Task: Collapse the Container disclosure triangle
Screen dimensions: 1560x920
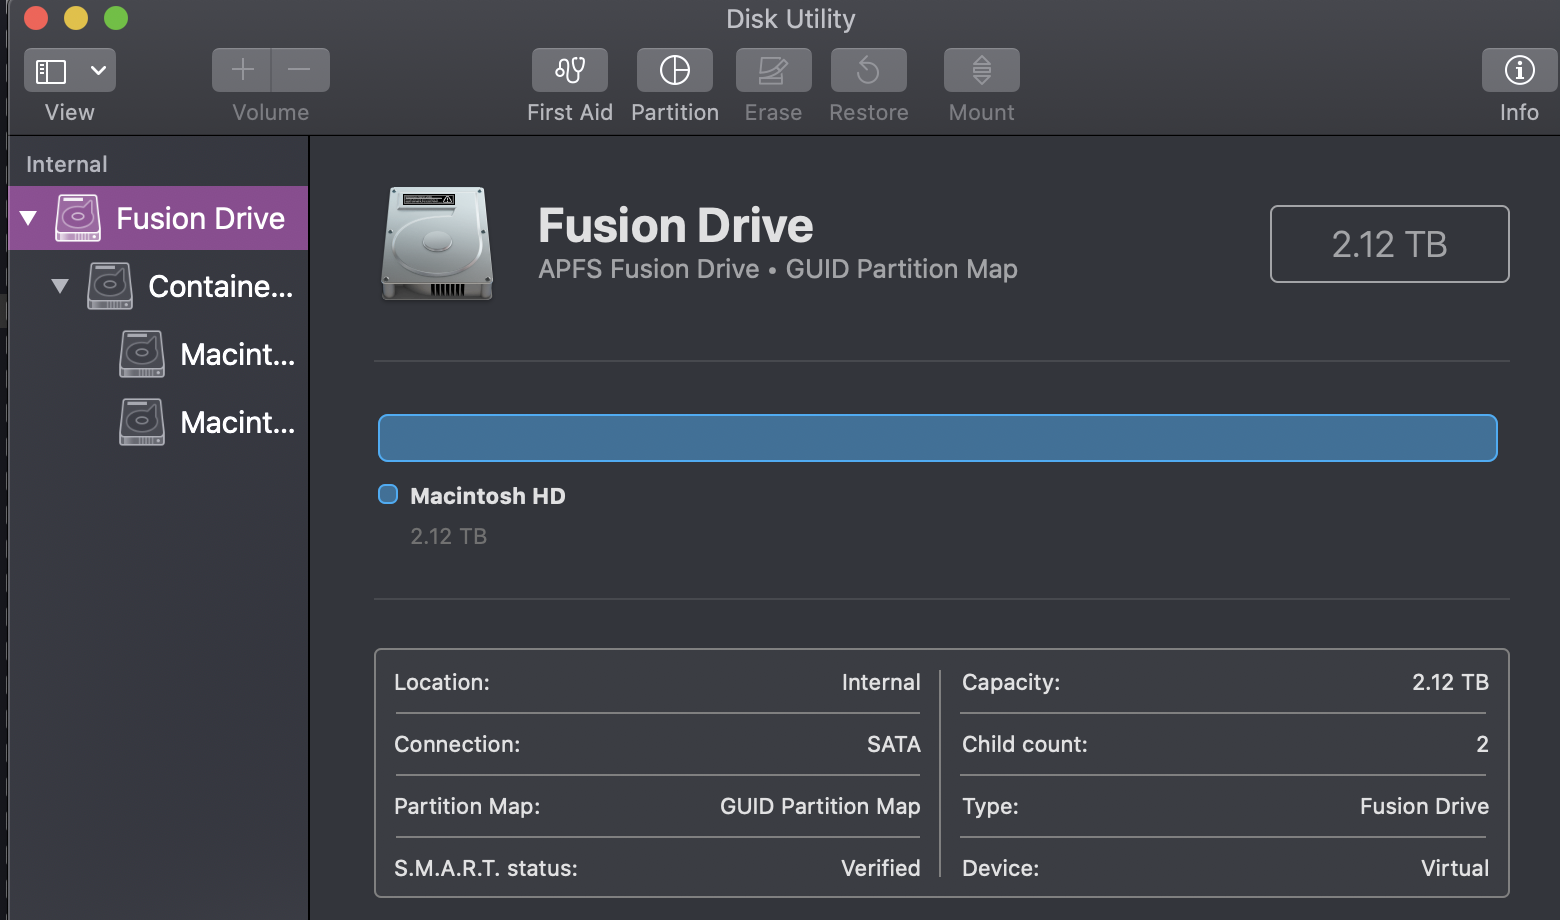Action: pos(60,286)
